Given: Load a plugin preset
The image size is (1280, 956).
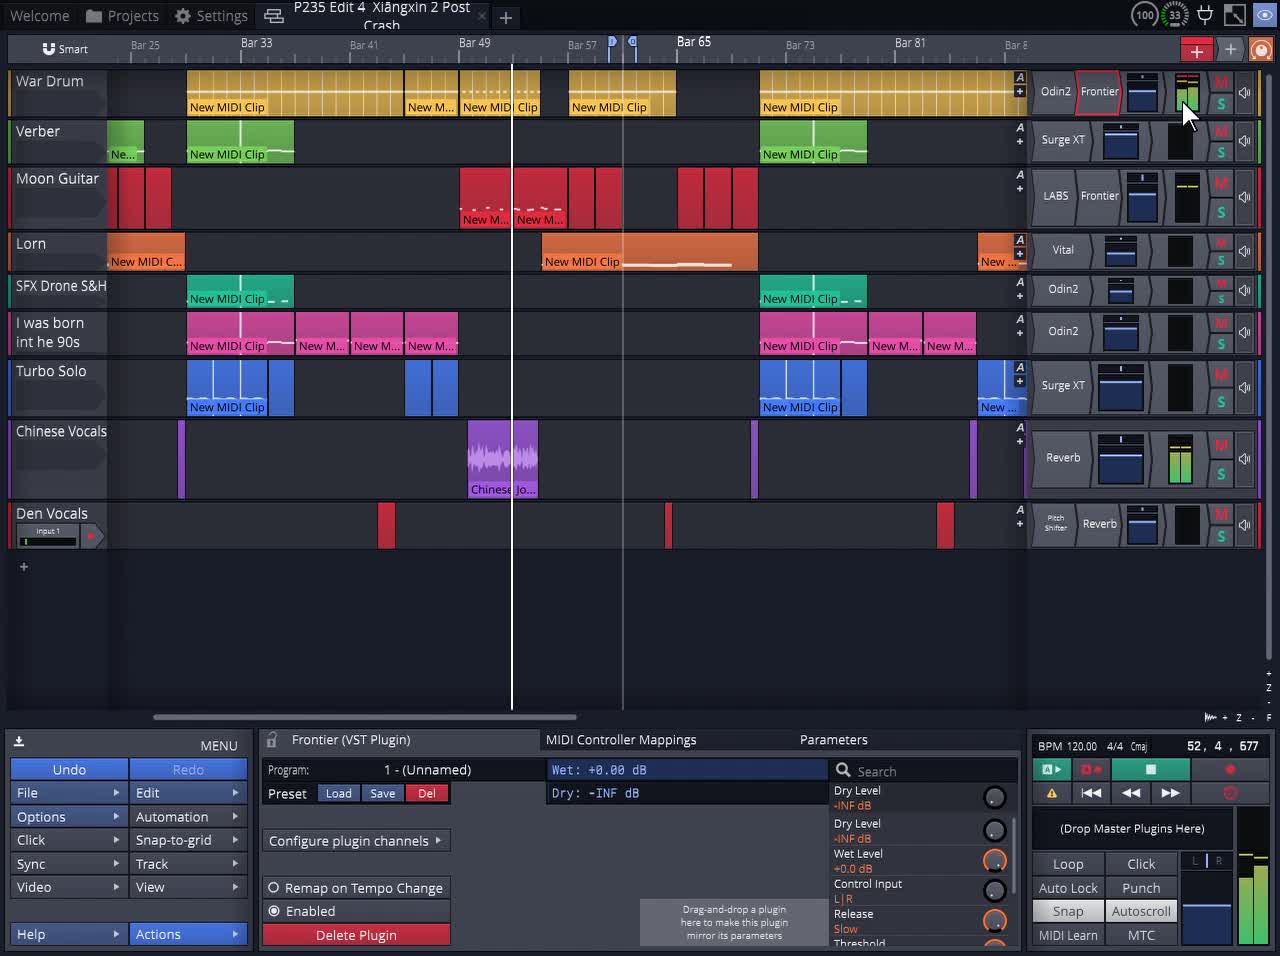Looking at the screenshot, I should 339,793.
